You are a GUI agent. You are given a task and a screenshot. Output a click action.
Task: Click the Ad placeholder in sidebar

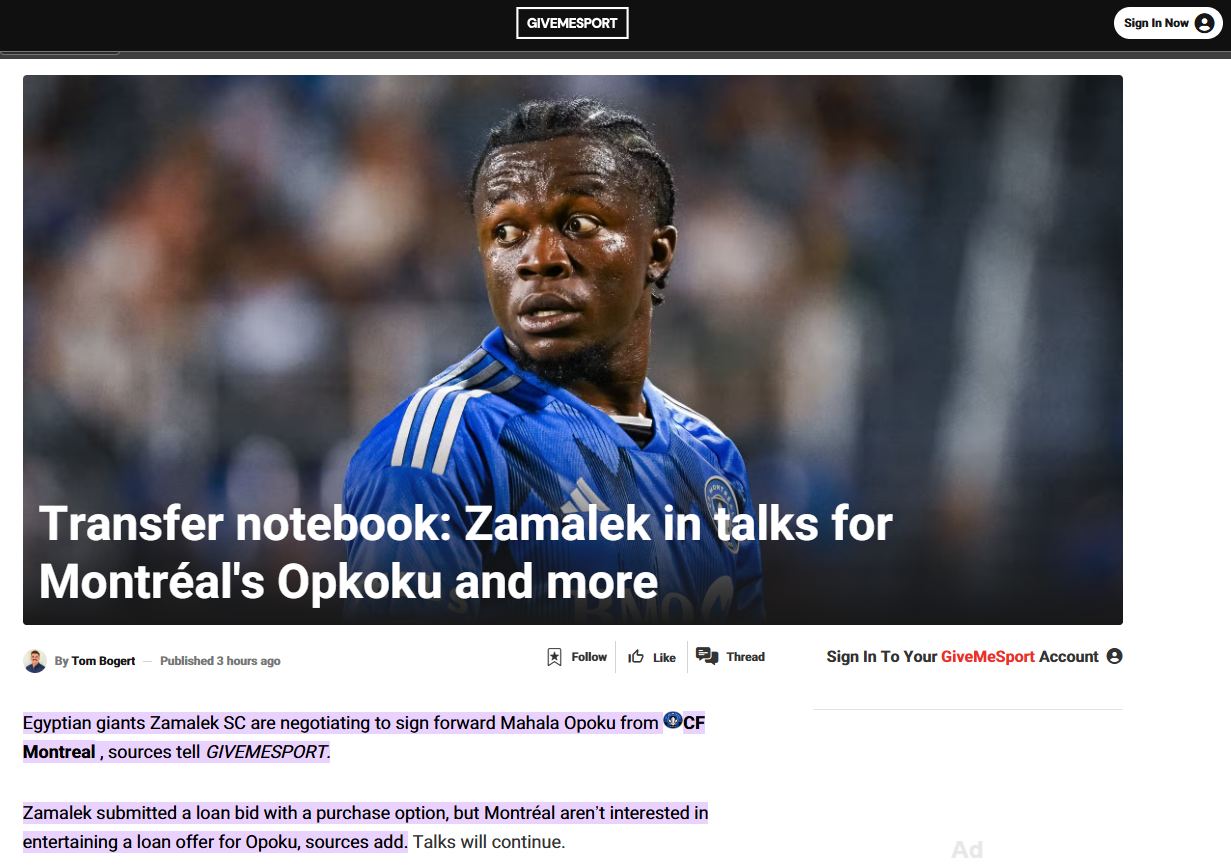[x=967, y=850]
